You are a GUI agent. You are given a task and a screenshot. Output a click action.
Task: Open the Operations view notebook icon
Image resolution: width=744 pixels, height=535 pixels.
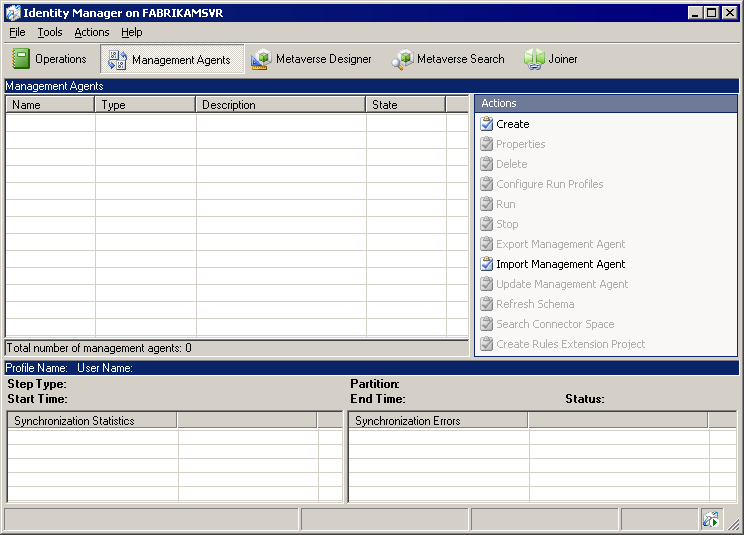(20, 59)
